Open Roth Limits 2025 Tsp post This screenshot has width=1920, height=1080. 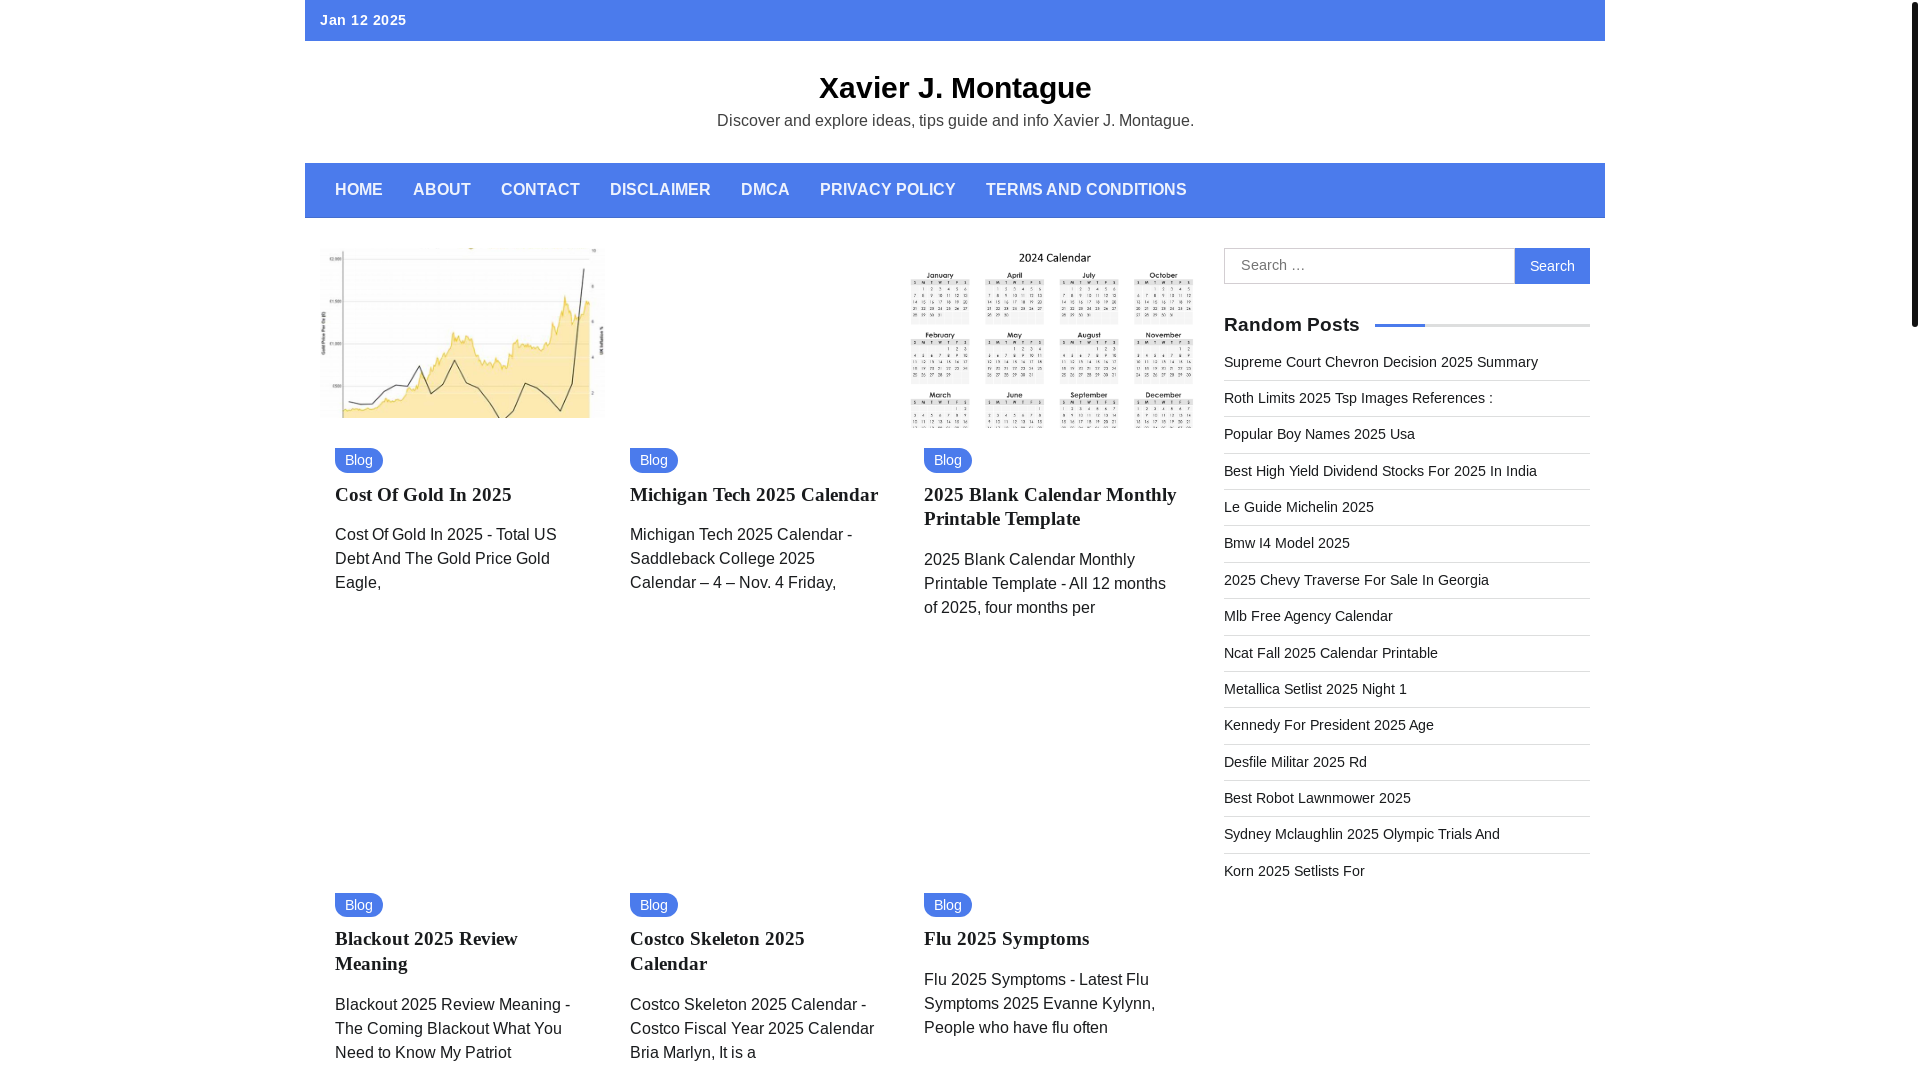(1358, 398)
